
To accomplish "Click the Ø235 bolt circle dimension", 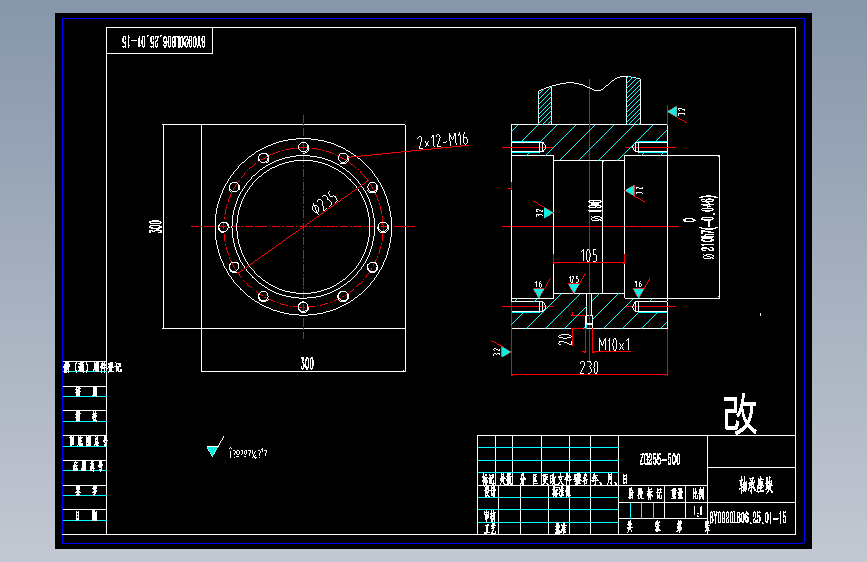I will 325,202.
